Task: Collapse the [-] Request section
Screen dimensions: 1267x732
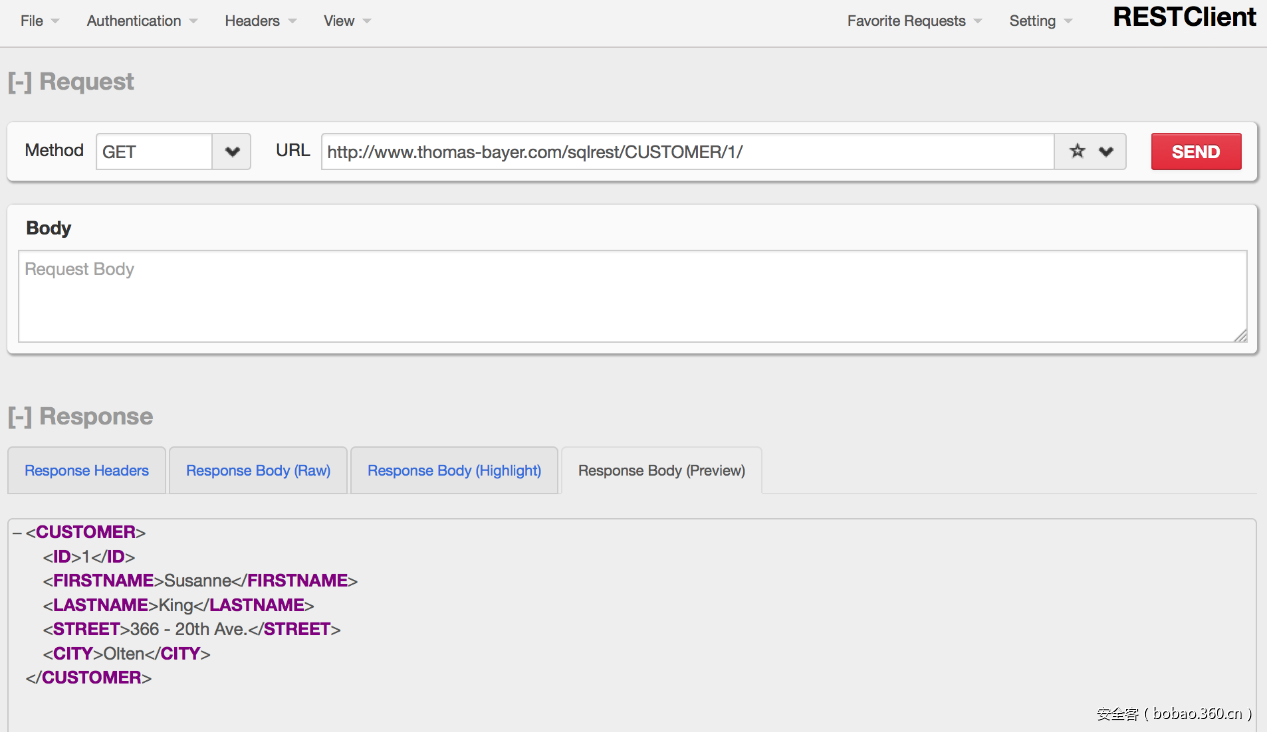Action: [71, 82]
